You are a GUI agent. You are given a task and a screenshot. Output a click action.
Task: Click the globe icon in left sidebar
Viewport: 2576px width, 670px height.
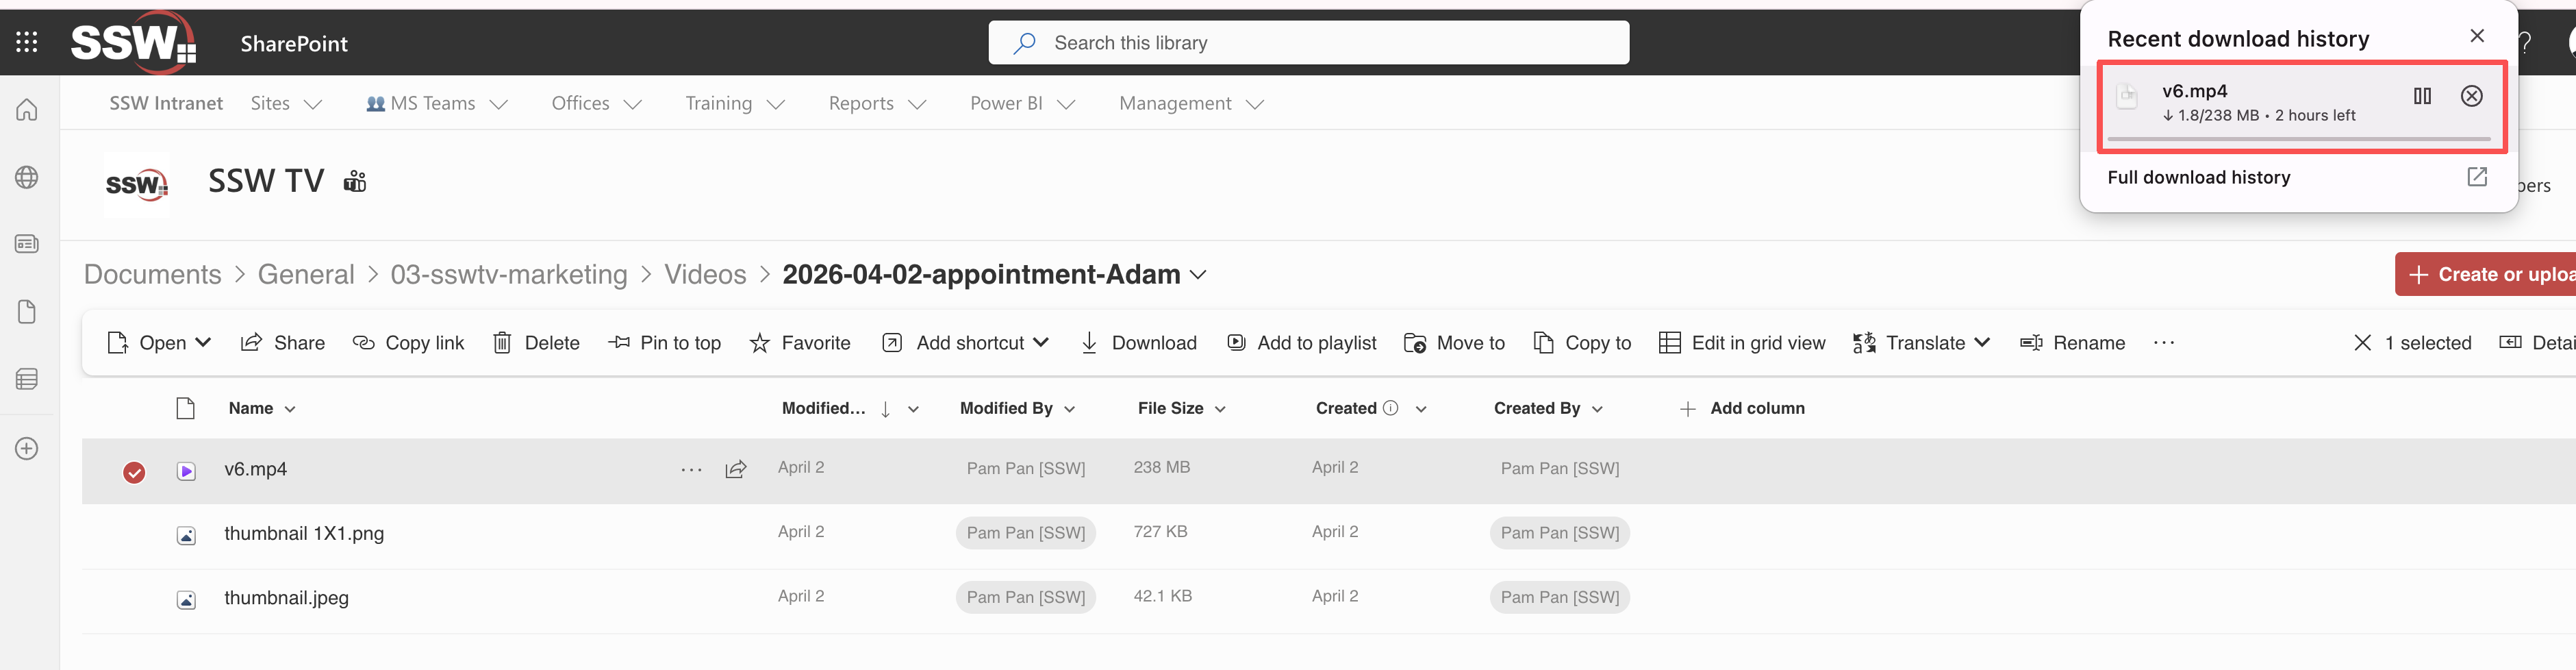pyautogui.click(x=27, y=178)
